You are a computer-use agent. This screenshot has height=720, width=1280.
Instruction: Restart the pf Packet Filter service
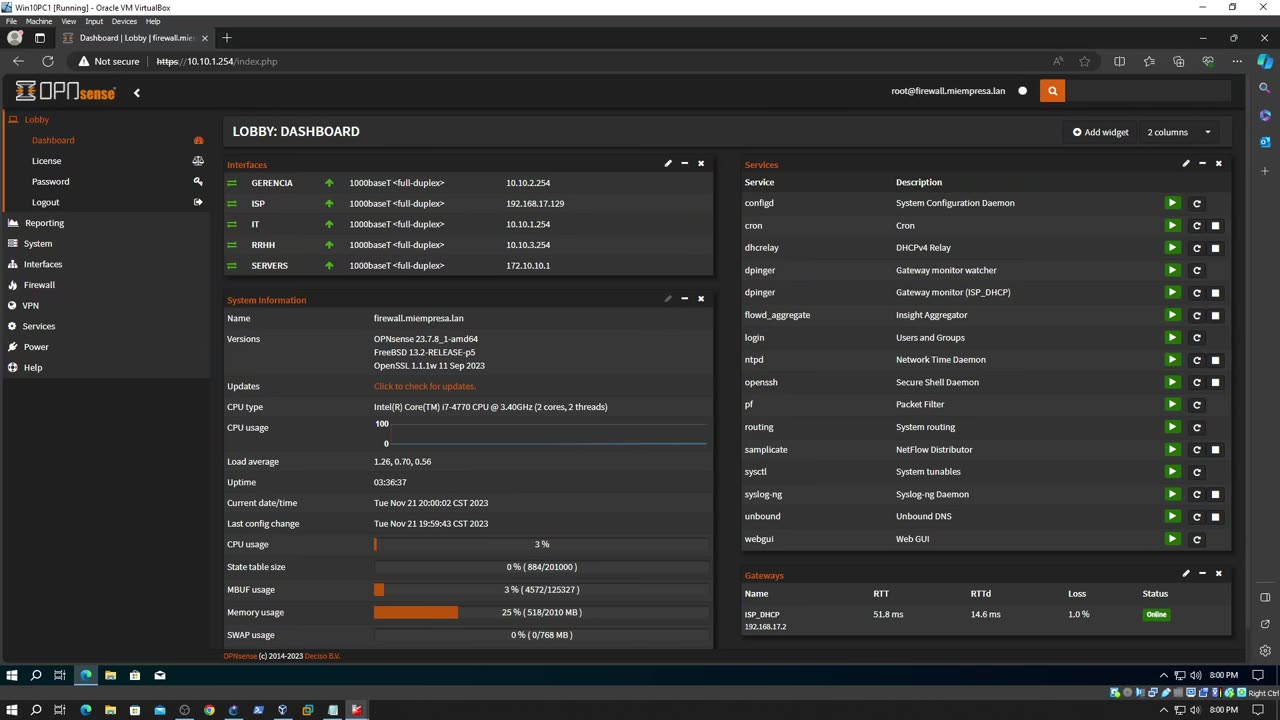pyautogui.click(x=1196, y=405)
